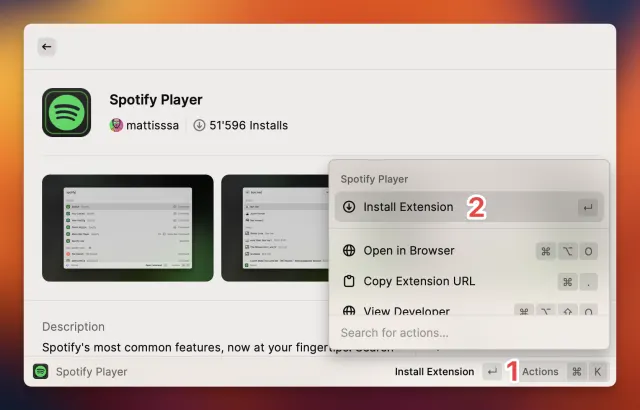Go back using the arrow button
Viewport: 640px width, 410px height.
[x=47, y=47]
